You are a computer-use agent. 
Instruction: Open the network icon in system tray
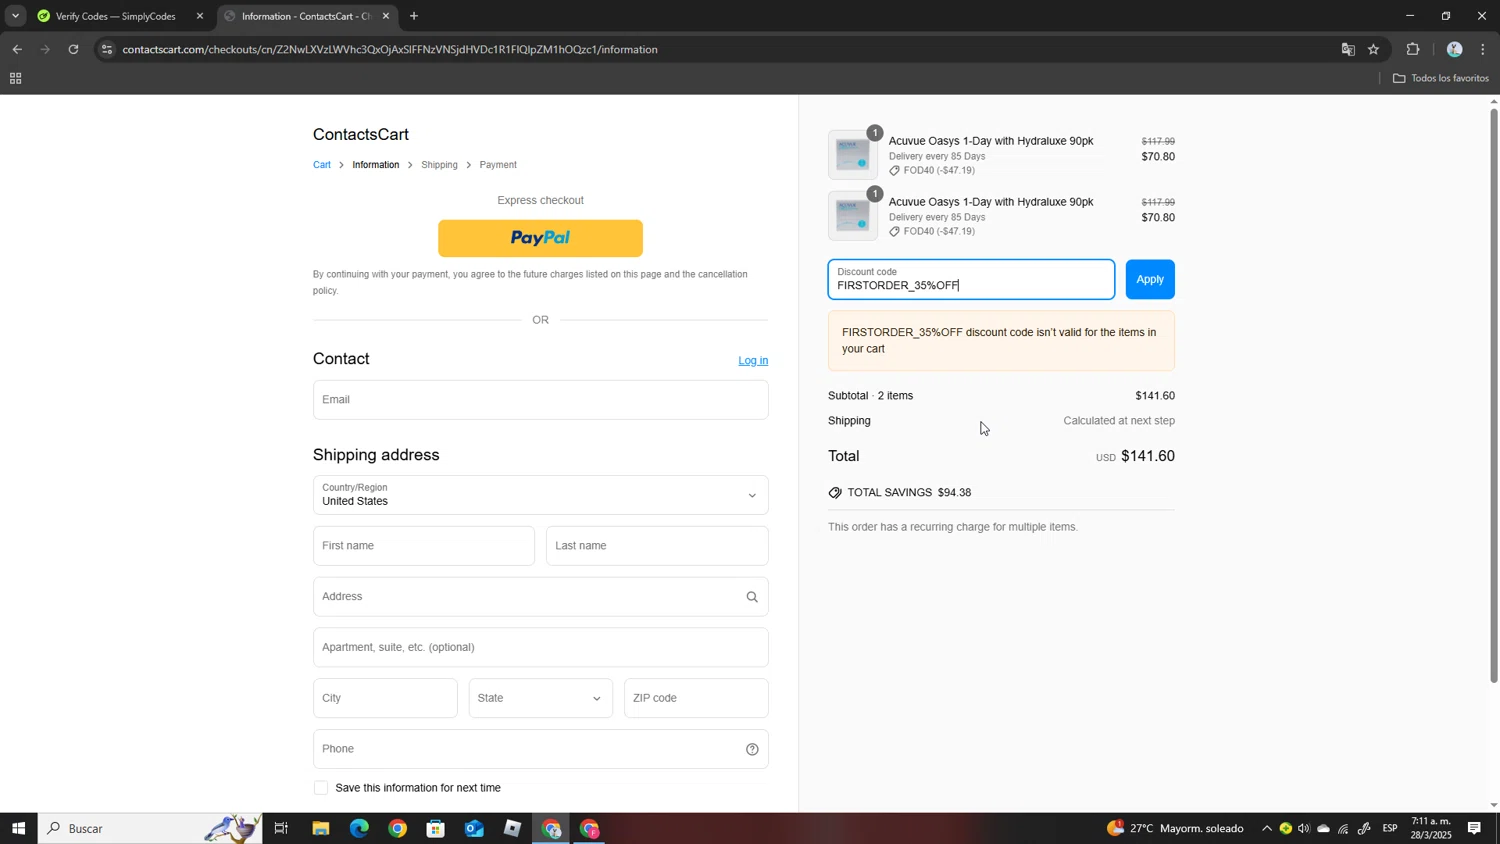click(1343, 828)
